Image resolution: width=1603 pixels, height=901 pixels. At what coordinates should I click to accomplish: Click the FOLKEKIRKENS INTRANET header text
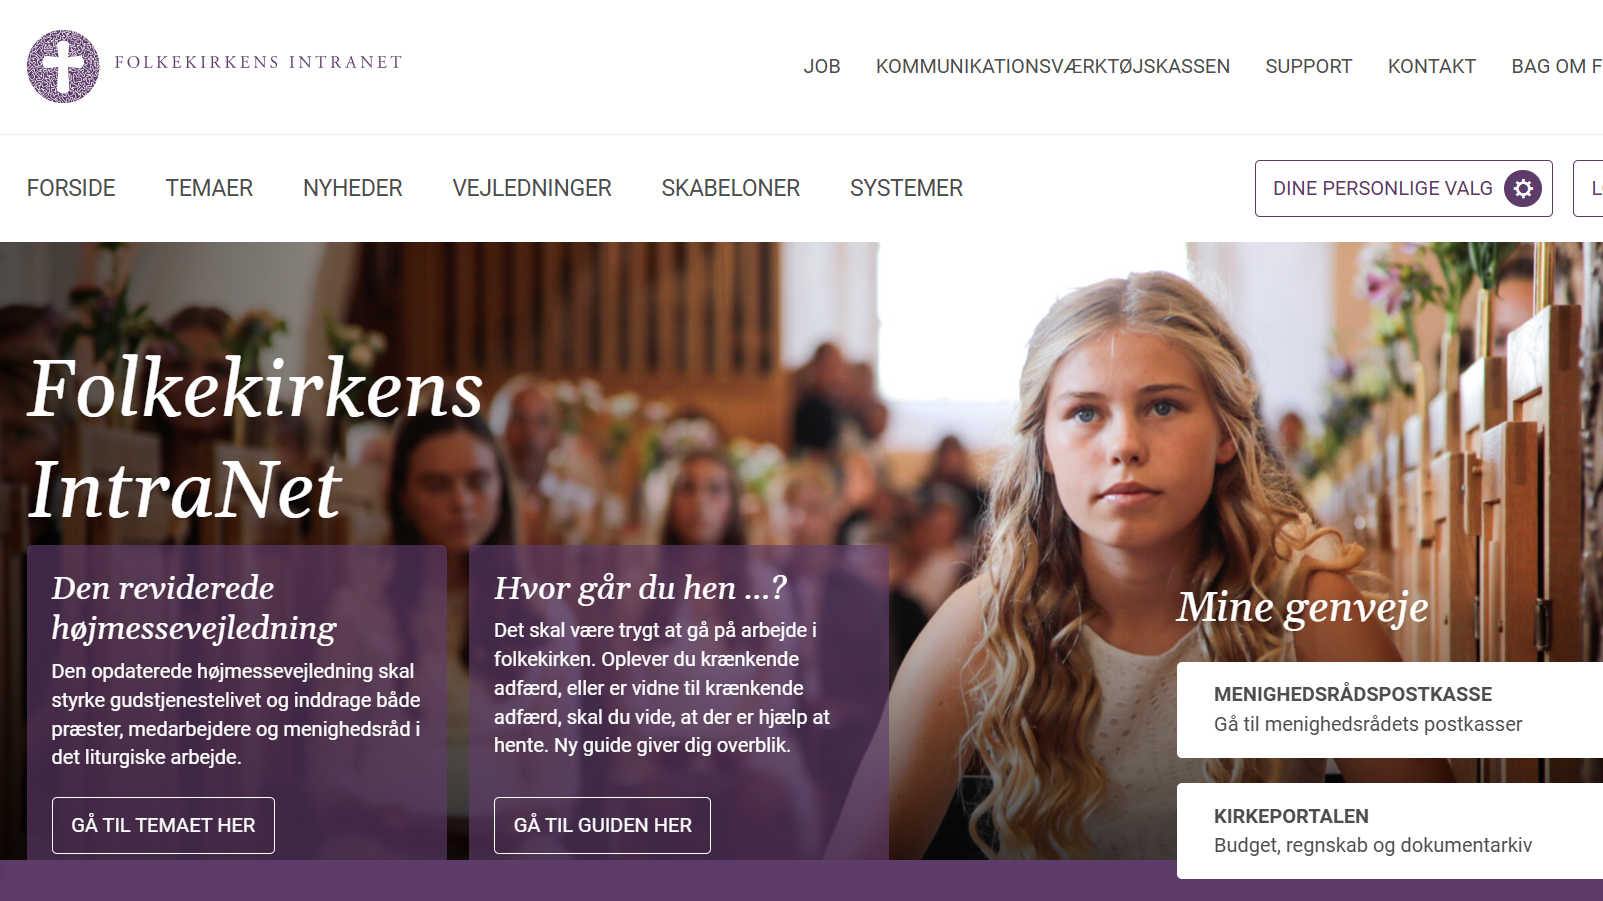[x=258, y=62]
